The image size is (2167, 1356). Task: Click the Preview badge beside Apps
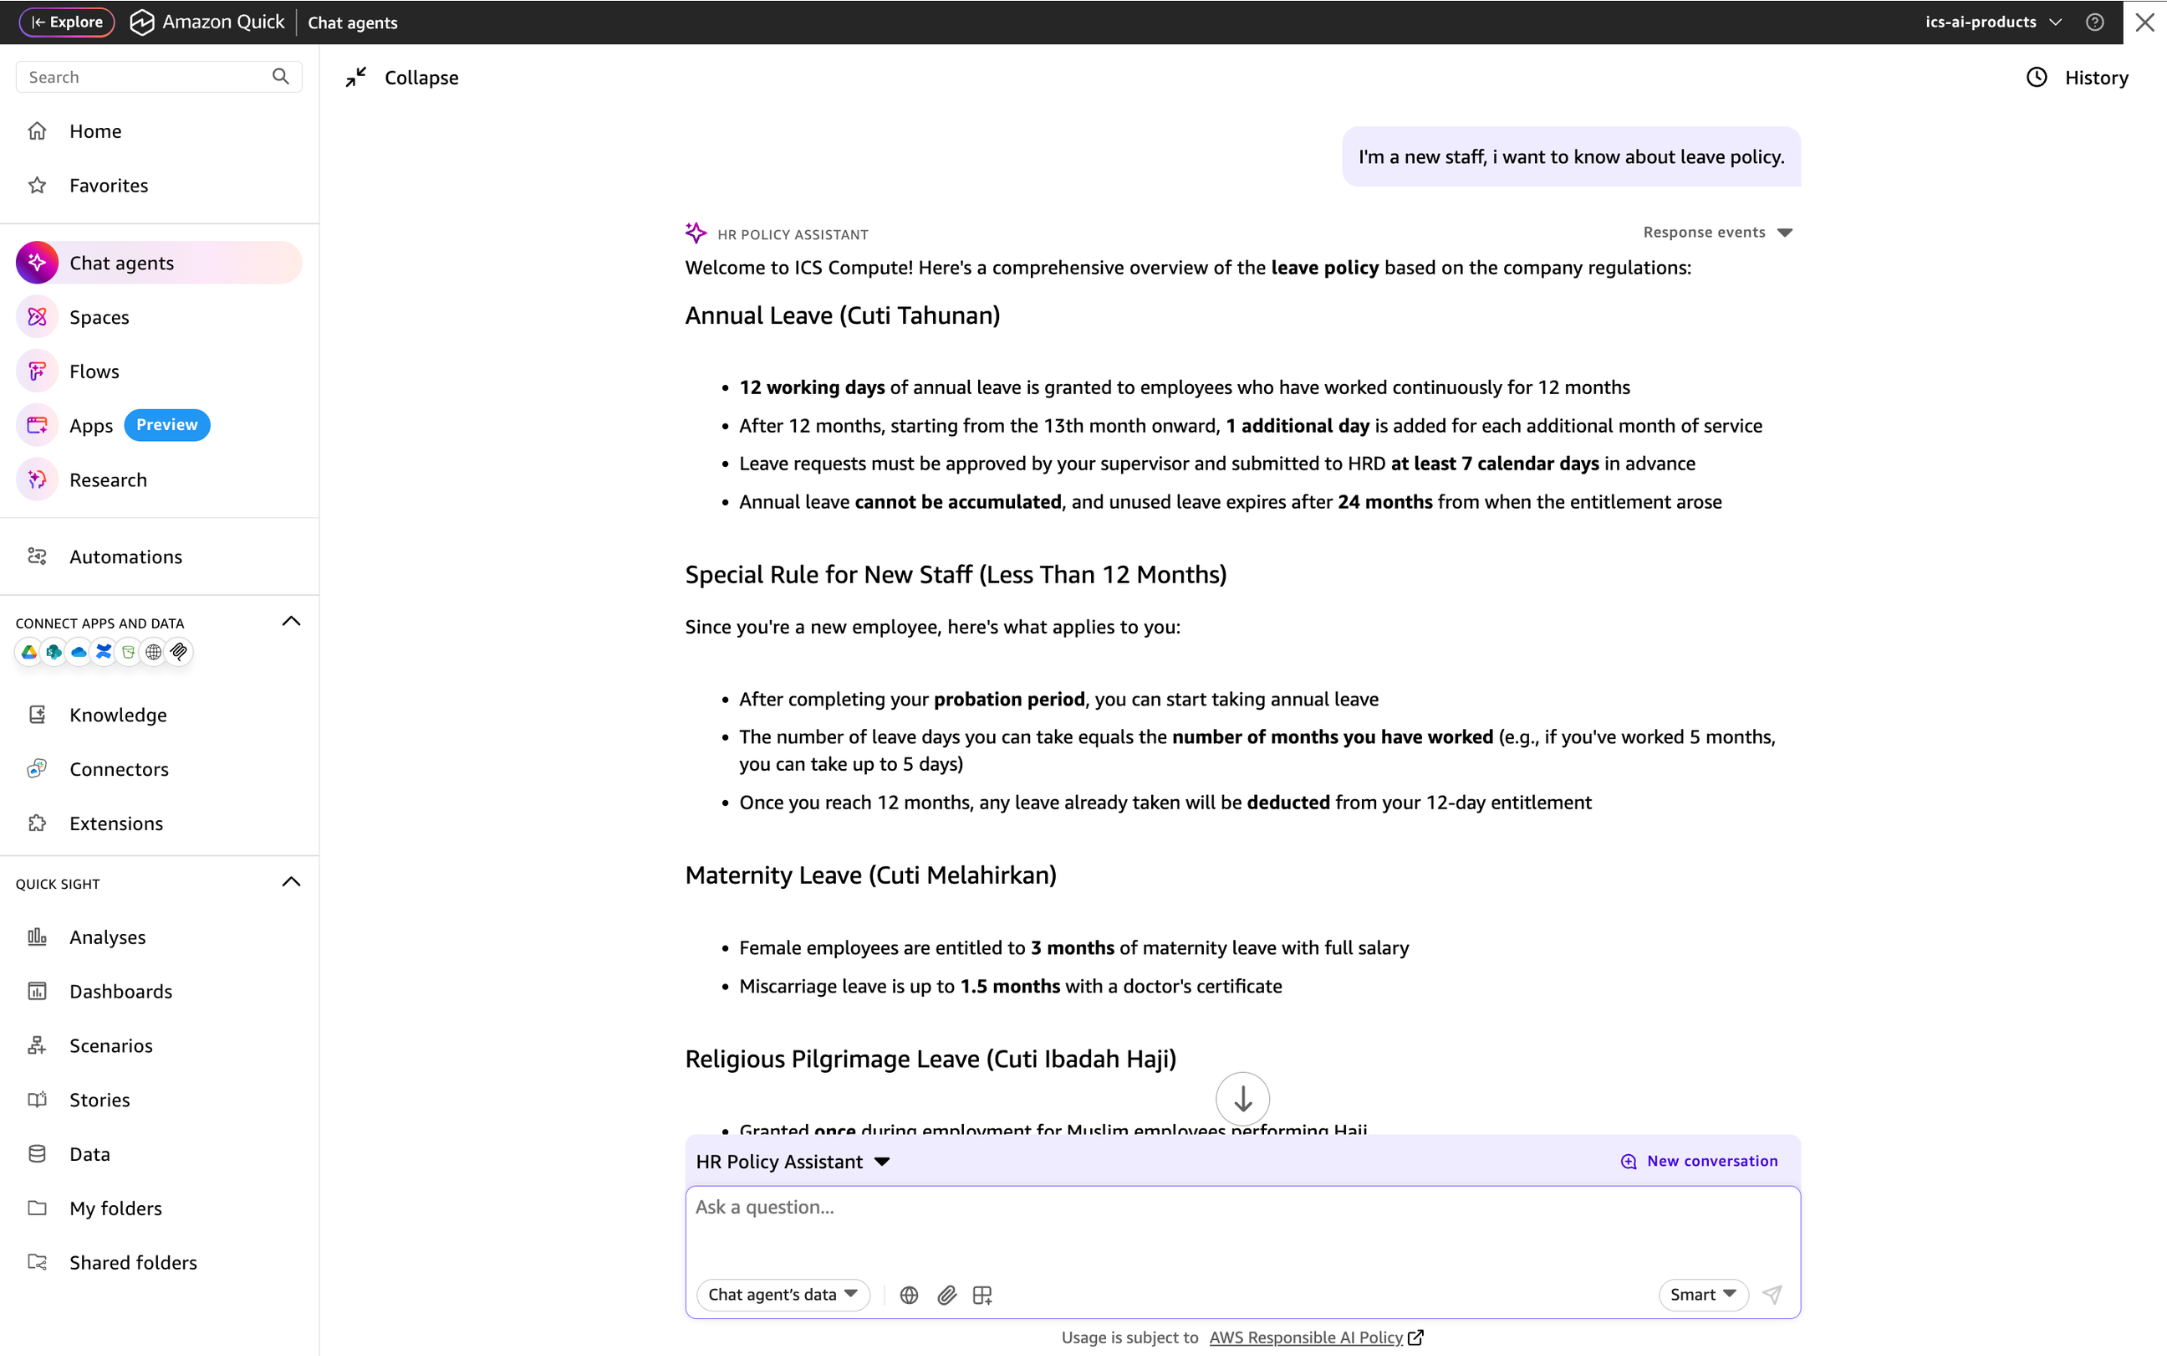tap(167, 425)
